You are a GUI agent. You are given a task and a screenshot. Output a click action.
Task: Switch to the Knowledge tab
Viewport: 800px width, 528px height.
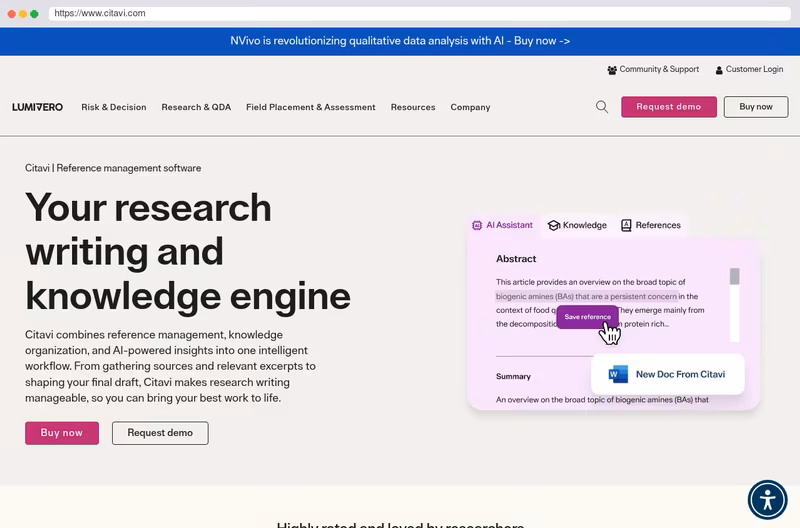click(x=577, y=225)
